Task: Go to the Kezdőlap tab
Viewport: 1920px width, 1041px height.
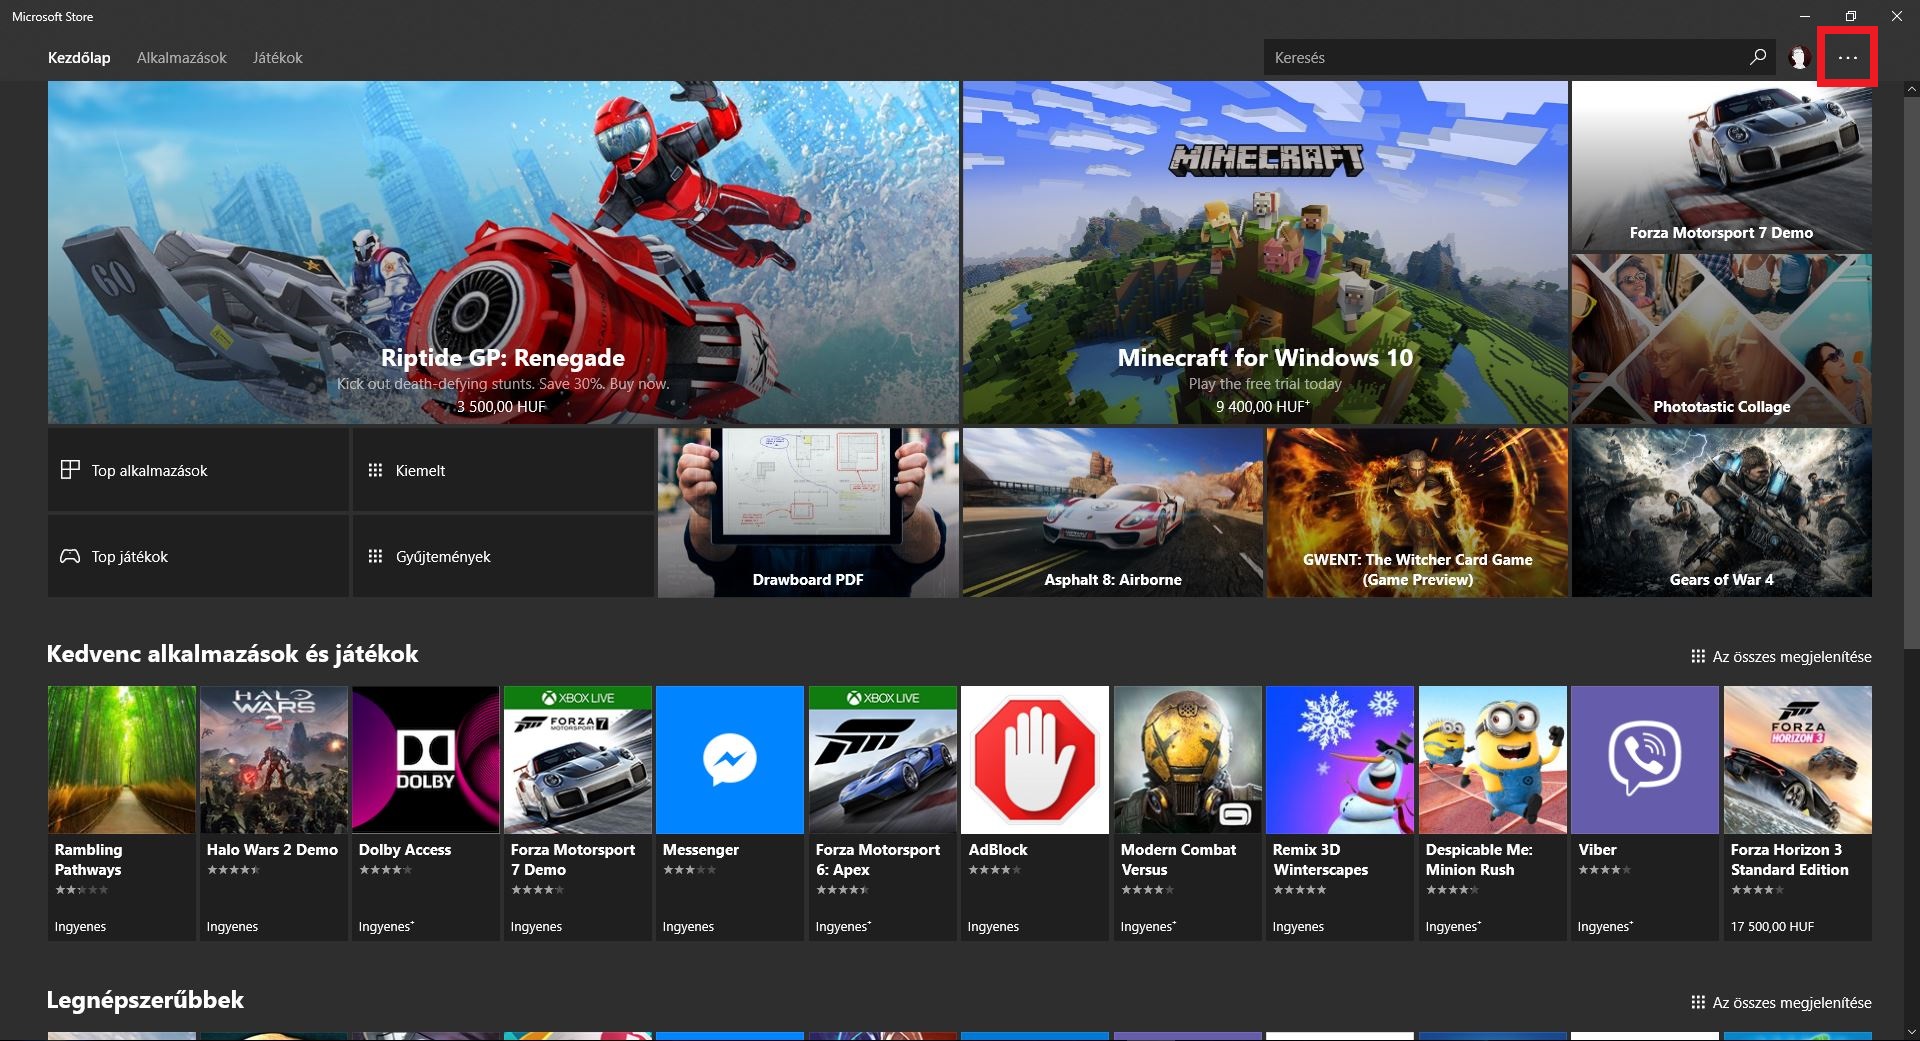Action: point(79,58)
